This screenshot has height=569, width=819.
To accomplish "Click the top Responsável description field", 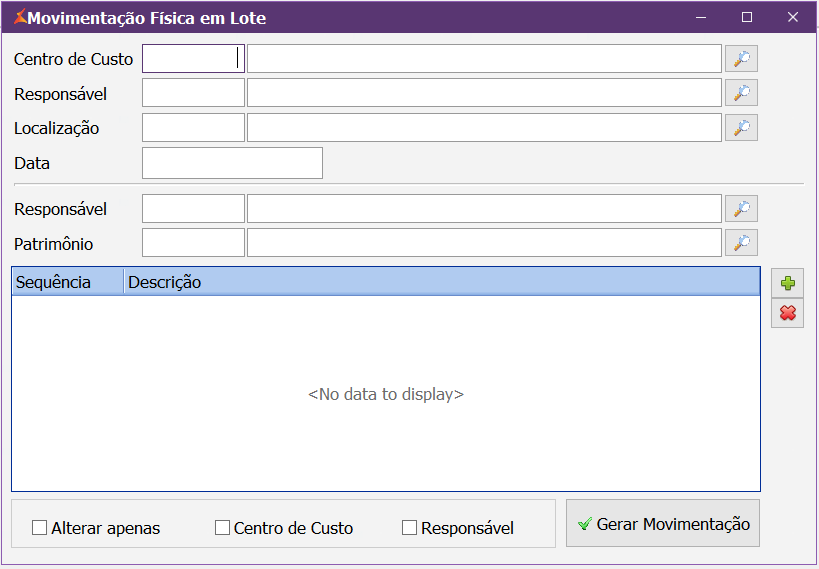I will tap(484, 93).
